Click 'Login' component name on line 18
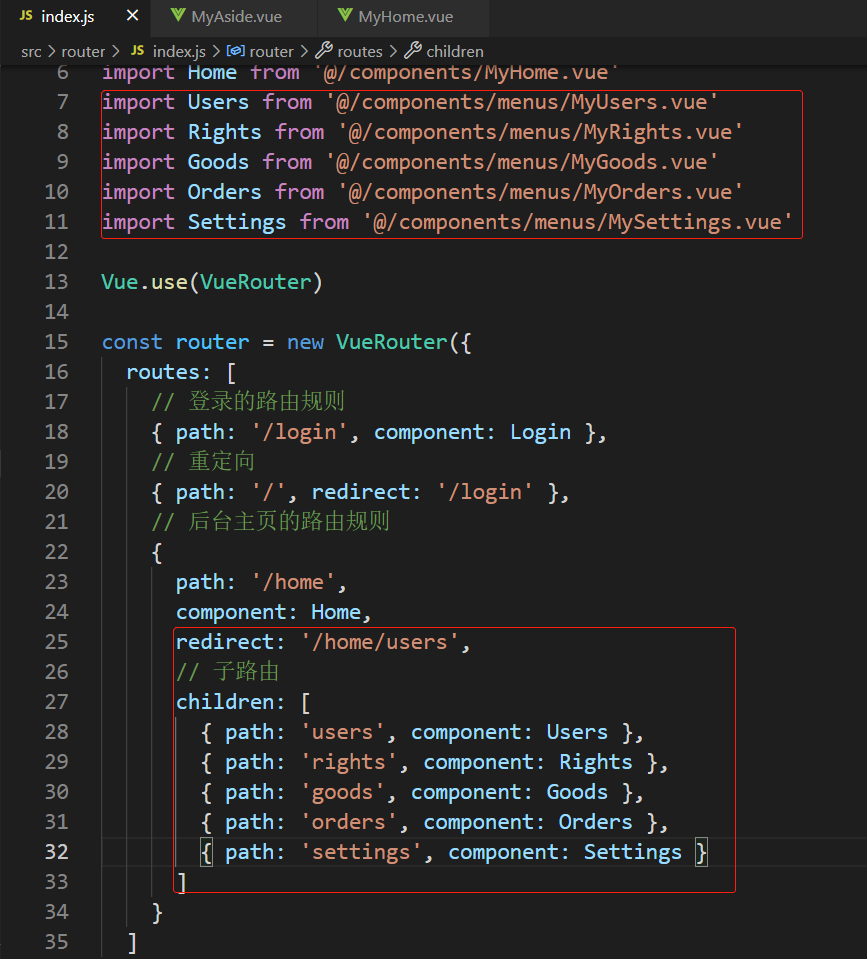The height and width of the screenshot is (959, 867). click(540, 432)
